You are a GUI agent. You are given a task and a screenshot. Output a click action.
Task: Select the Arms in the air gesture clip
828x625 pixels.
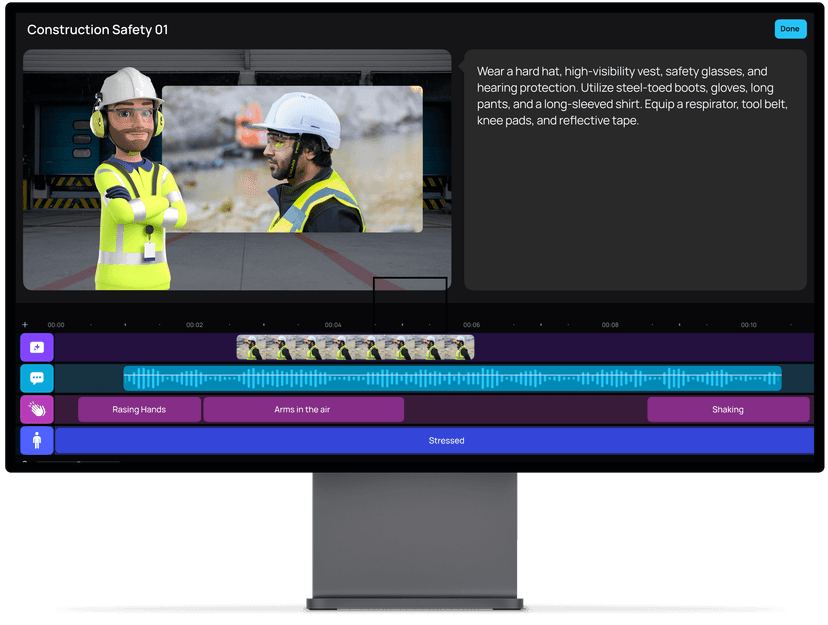click(x=303, y=409)
